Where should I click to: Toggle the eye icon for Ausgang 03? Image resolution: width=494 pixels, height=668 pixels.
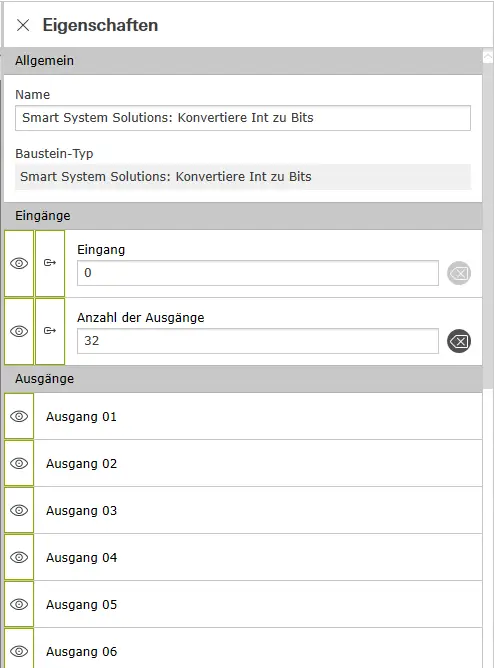click(x=19, y=510)
